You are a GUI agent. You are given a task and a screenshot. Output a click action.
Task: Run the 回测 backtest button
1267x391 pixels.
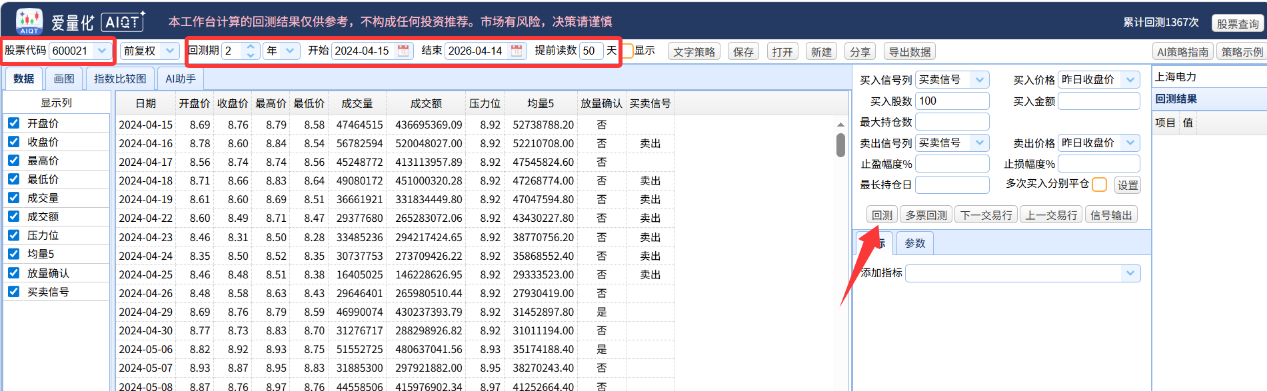coord(881,214)
